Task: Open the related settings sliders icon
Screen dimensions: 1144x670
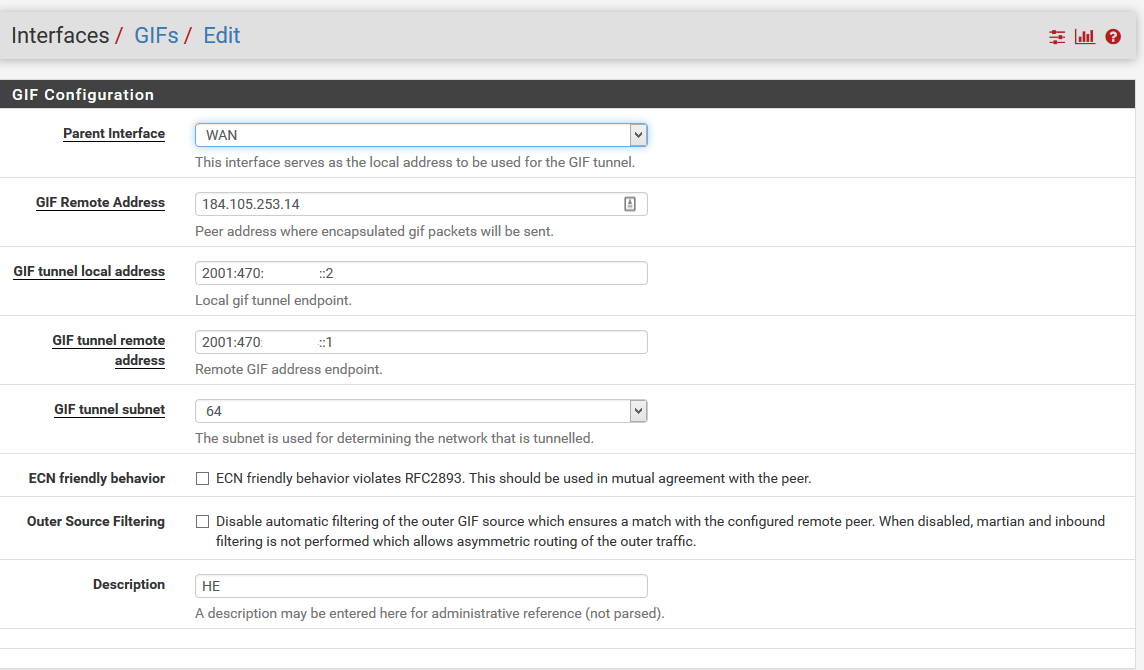Action: [1057, 37]
